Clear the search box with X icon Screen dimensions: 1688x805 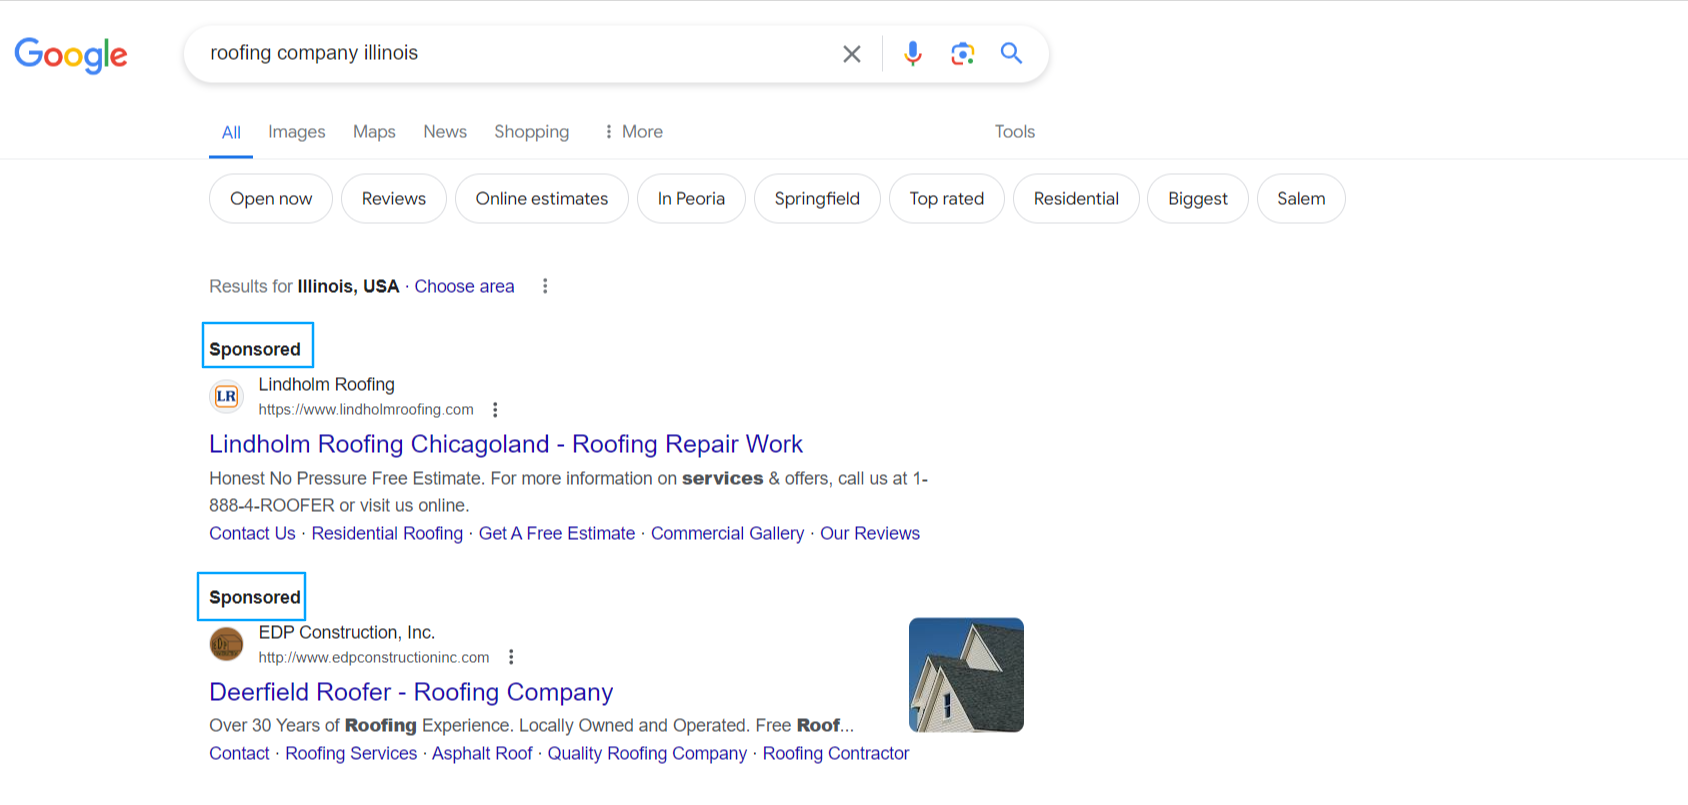click(x=852, y=54)
